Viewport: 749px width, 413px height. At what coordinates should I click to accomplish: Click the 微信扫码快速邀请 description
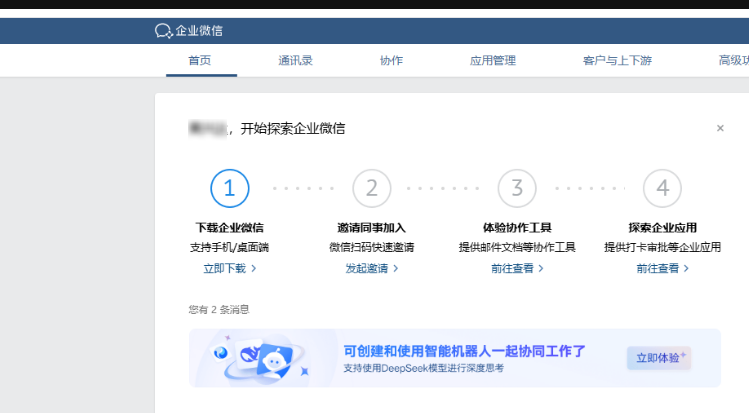(372, 247)
